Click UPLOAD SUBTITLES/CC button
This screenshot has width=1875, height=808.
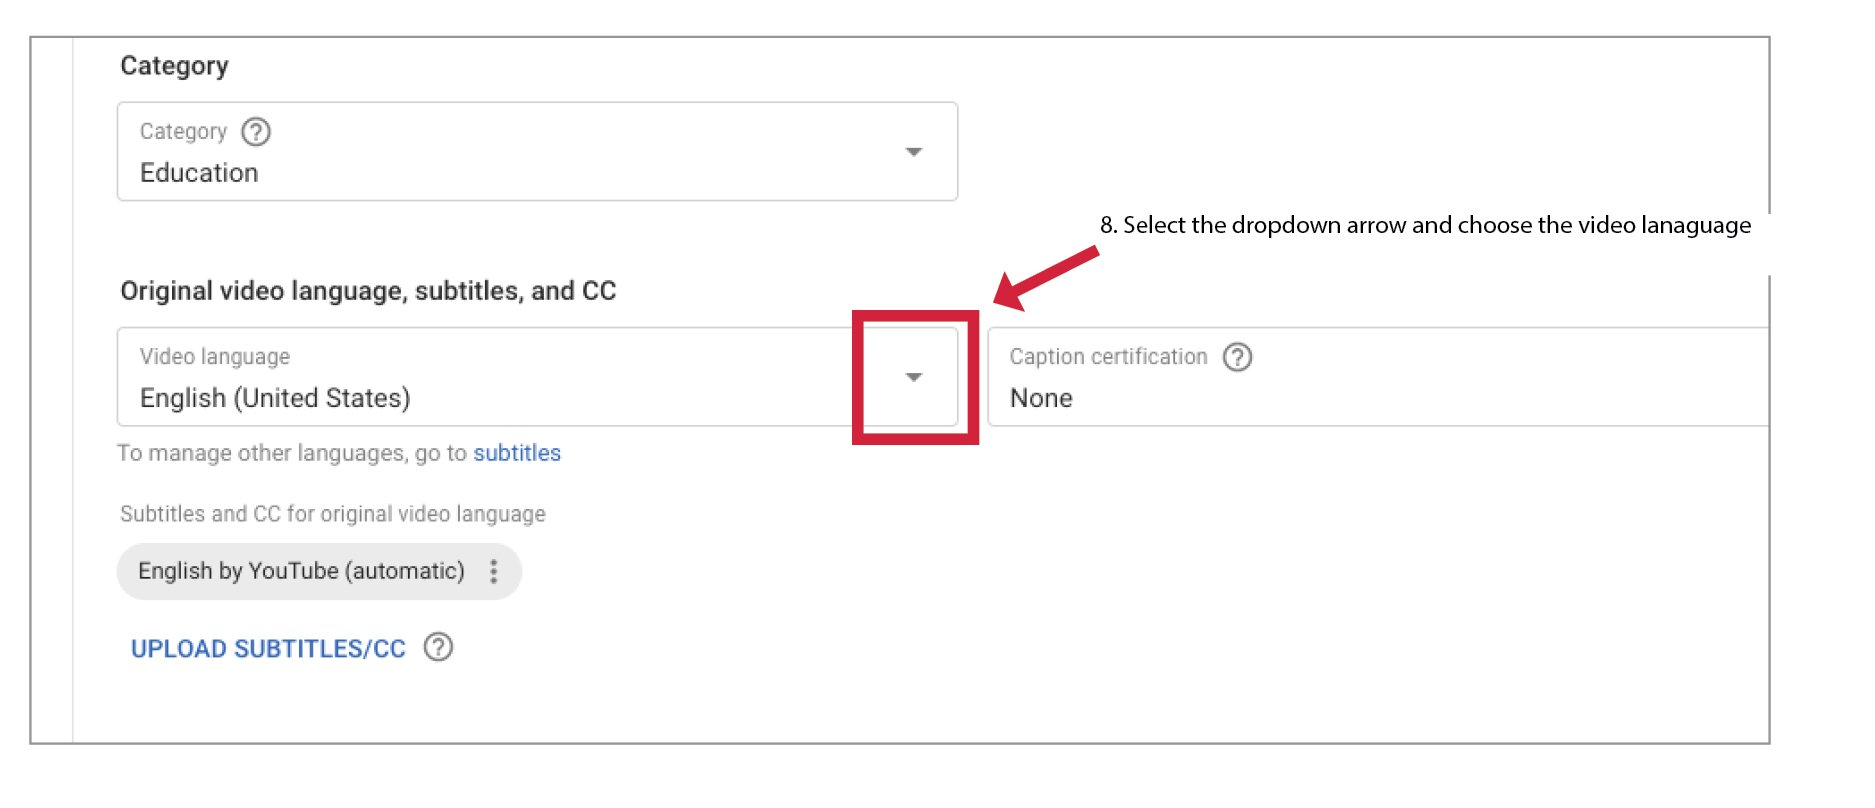(x=268, y=649)
